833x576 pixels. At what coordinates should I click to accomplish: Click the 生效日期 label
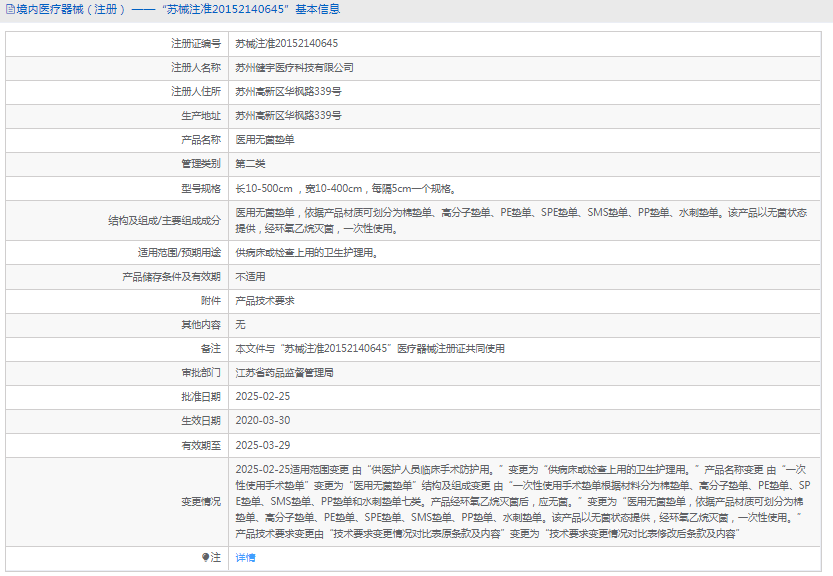coord(201,420)
